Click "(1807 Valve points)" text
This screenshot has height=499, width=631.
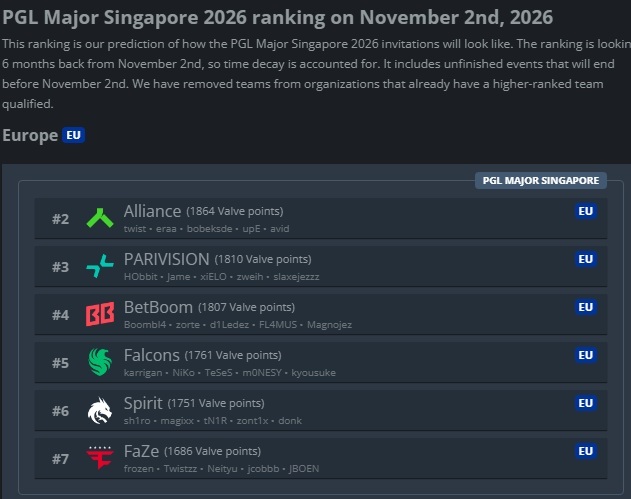click(x=246, y=307)
